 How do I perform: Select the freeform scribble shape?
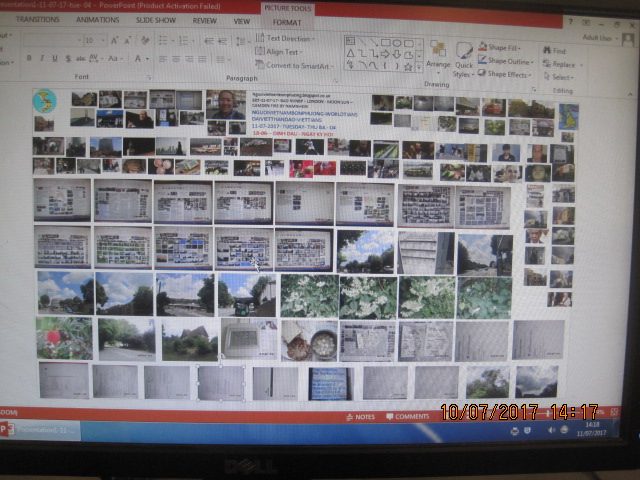pos(350,64)
